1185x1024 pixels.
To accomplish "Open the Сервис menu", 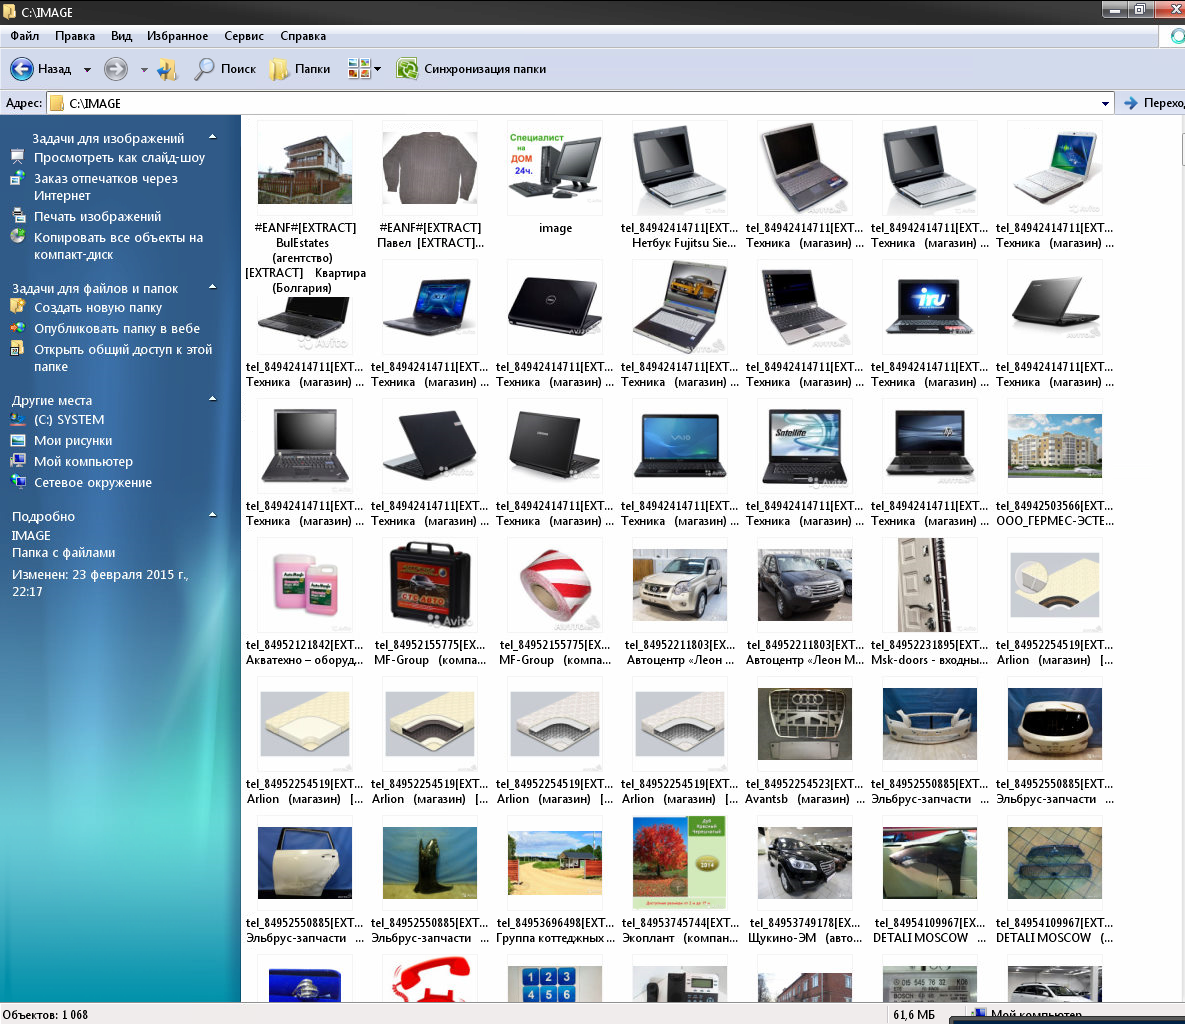I will 244,36.
